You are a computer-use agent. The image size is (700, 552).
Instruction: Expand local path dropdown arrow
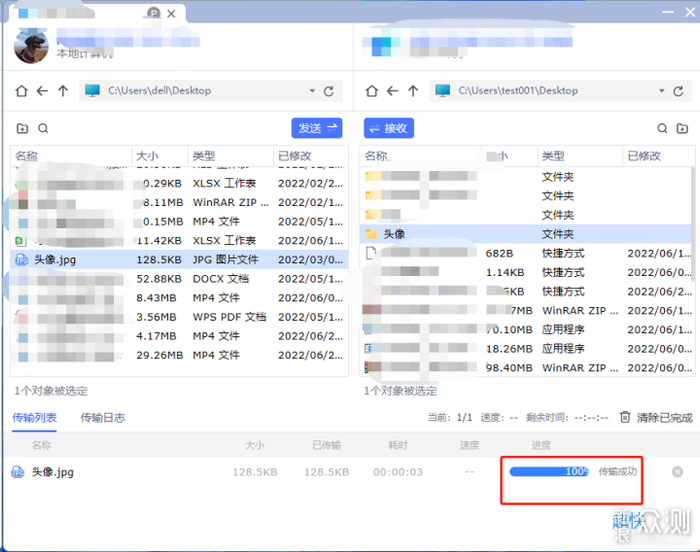pos(312,91)
